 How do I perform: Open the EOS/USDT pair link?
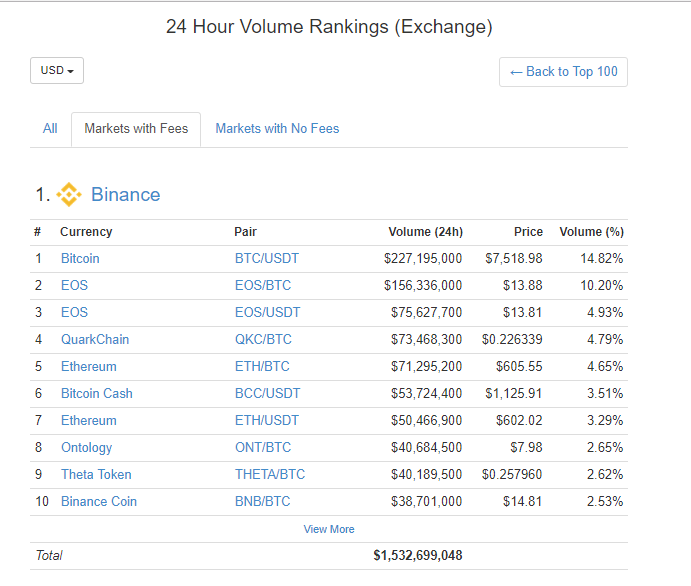tap(267, 312)
